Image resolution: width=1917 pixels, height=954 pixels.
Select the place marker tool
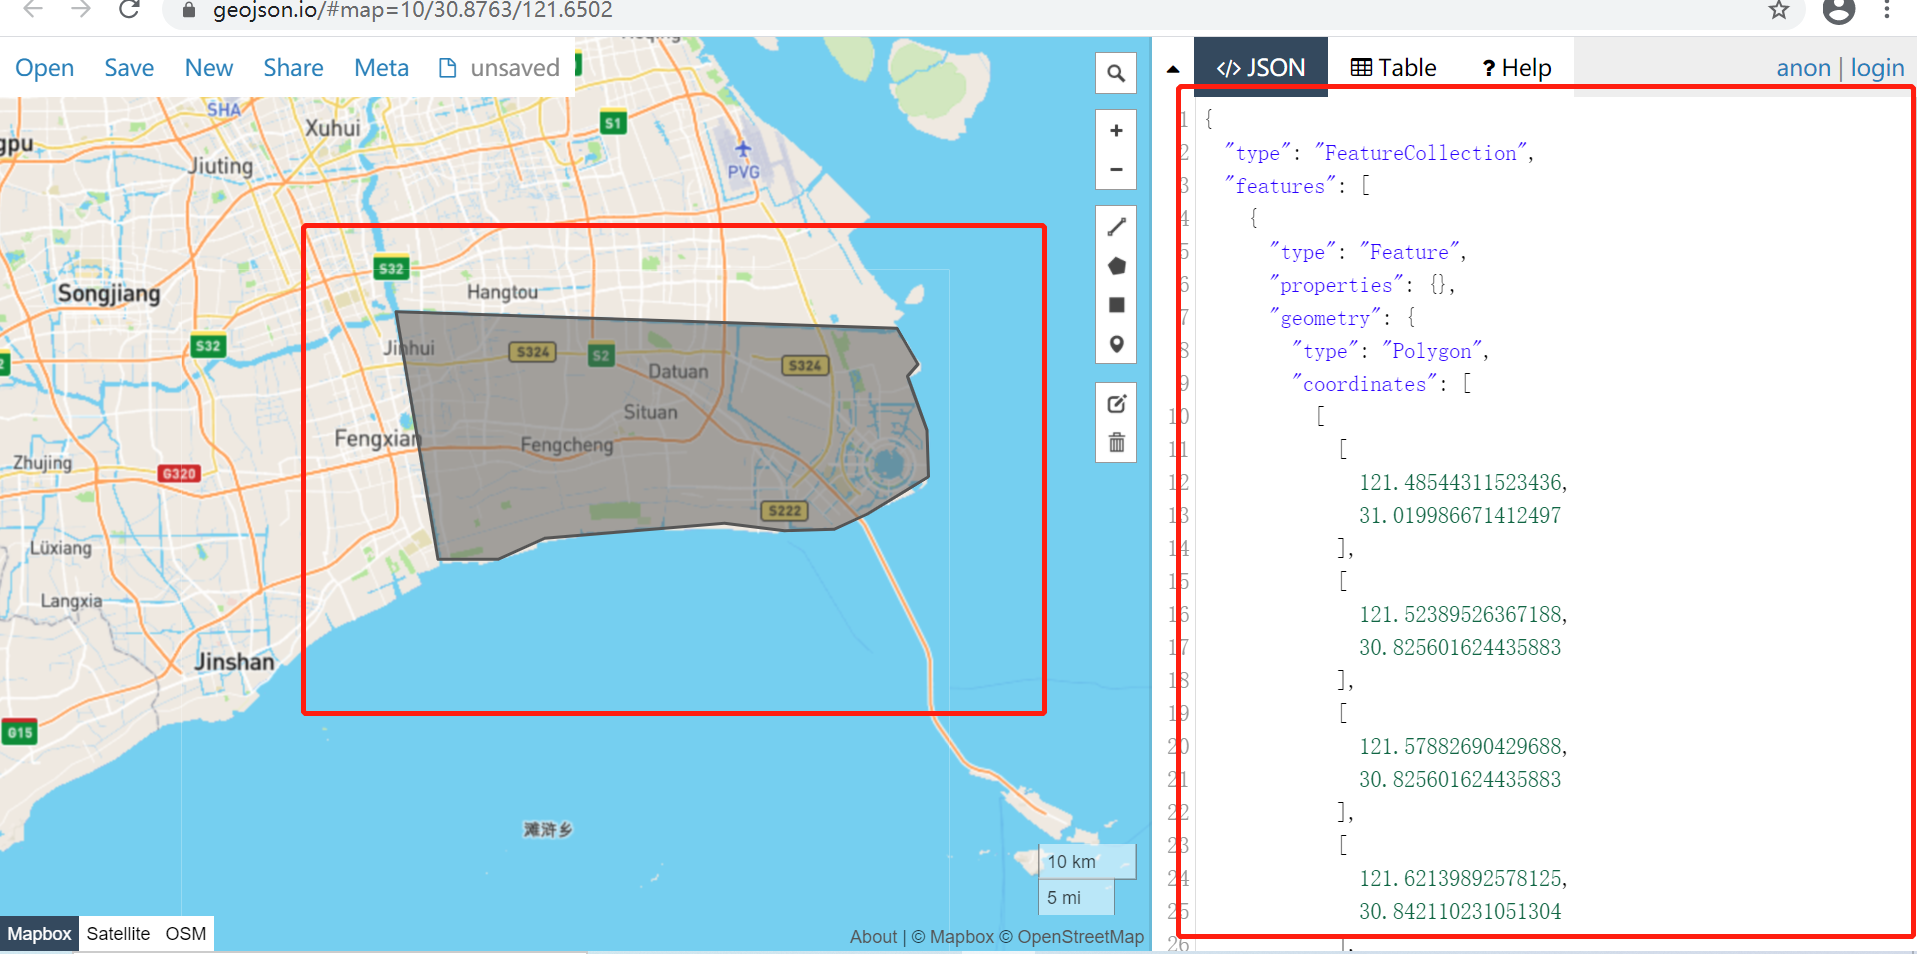[x=1116, y=343]
